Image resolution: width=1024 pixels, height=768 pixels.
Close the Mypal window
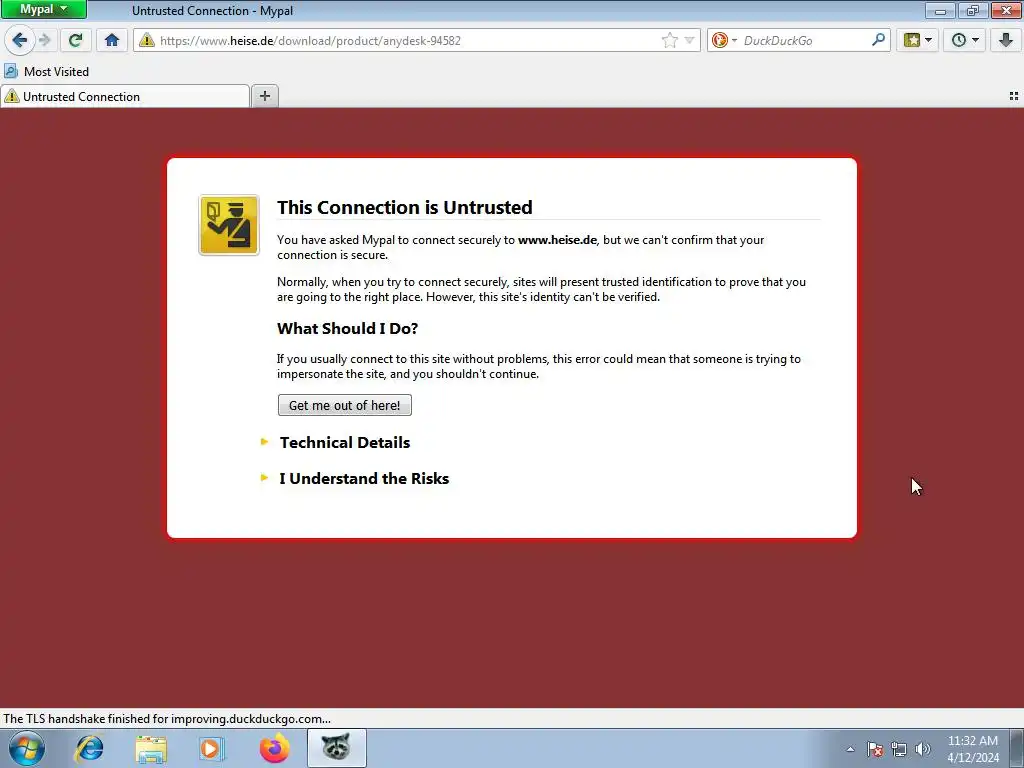coord(1006,10)
